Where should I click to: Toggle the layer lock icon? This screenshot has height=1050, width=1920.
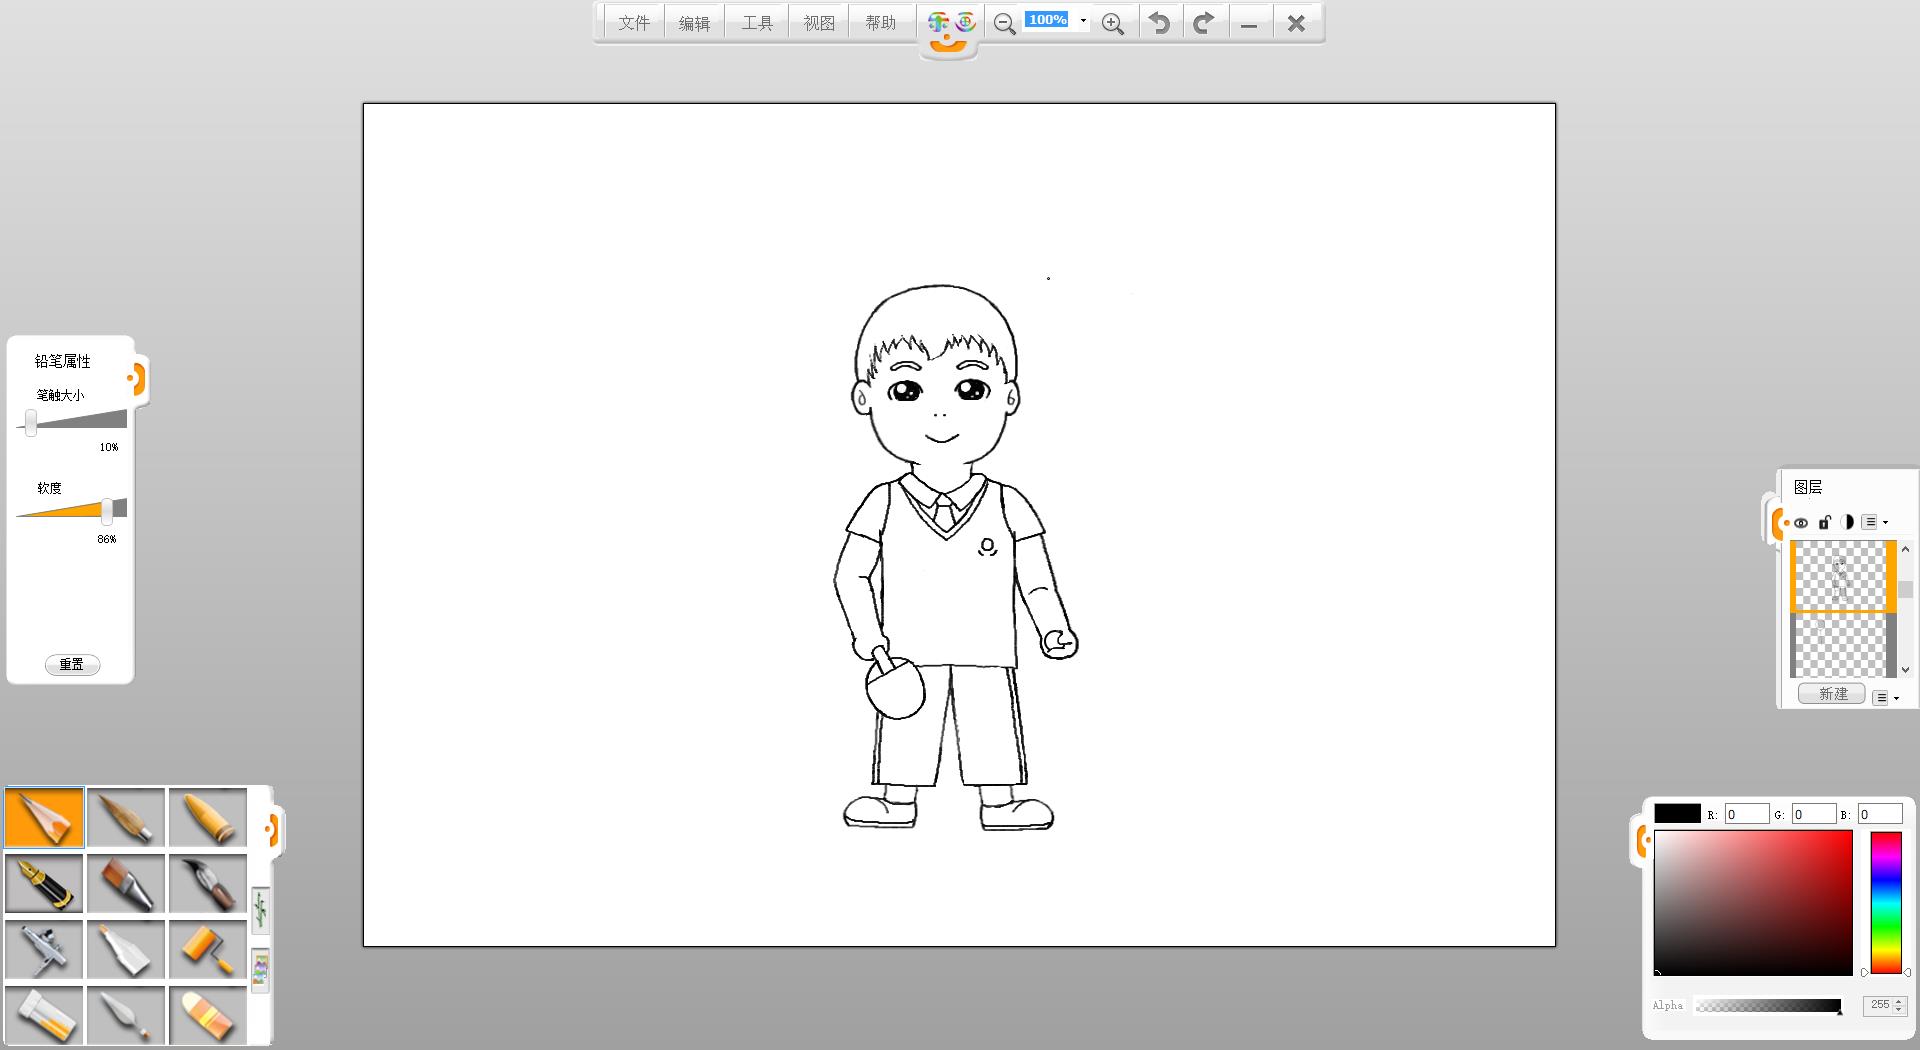pyautogui.click(x=1824, y=523)
